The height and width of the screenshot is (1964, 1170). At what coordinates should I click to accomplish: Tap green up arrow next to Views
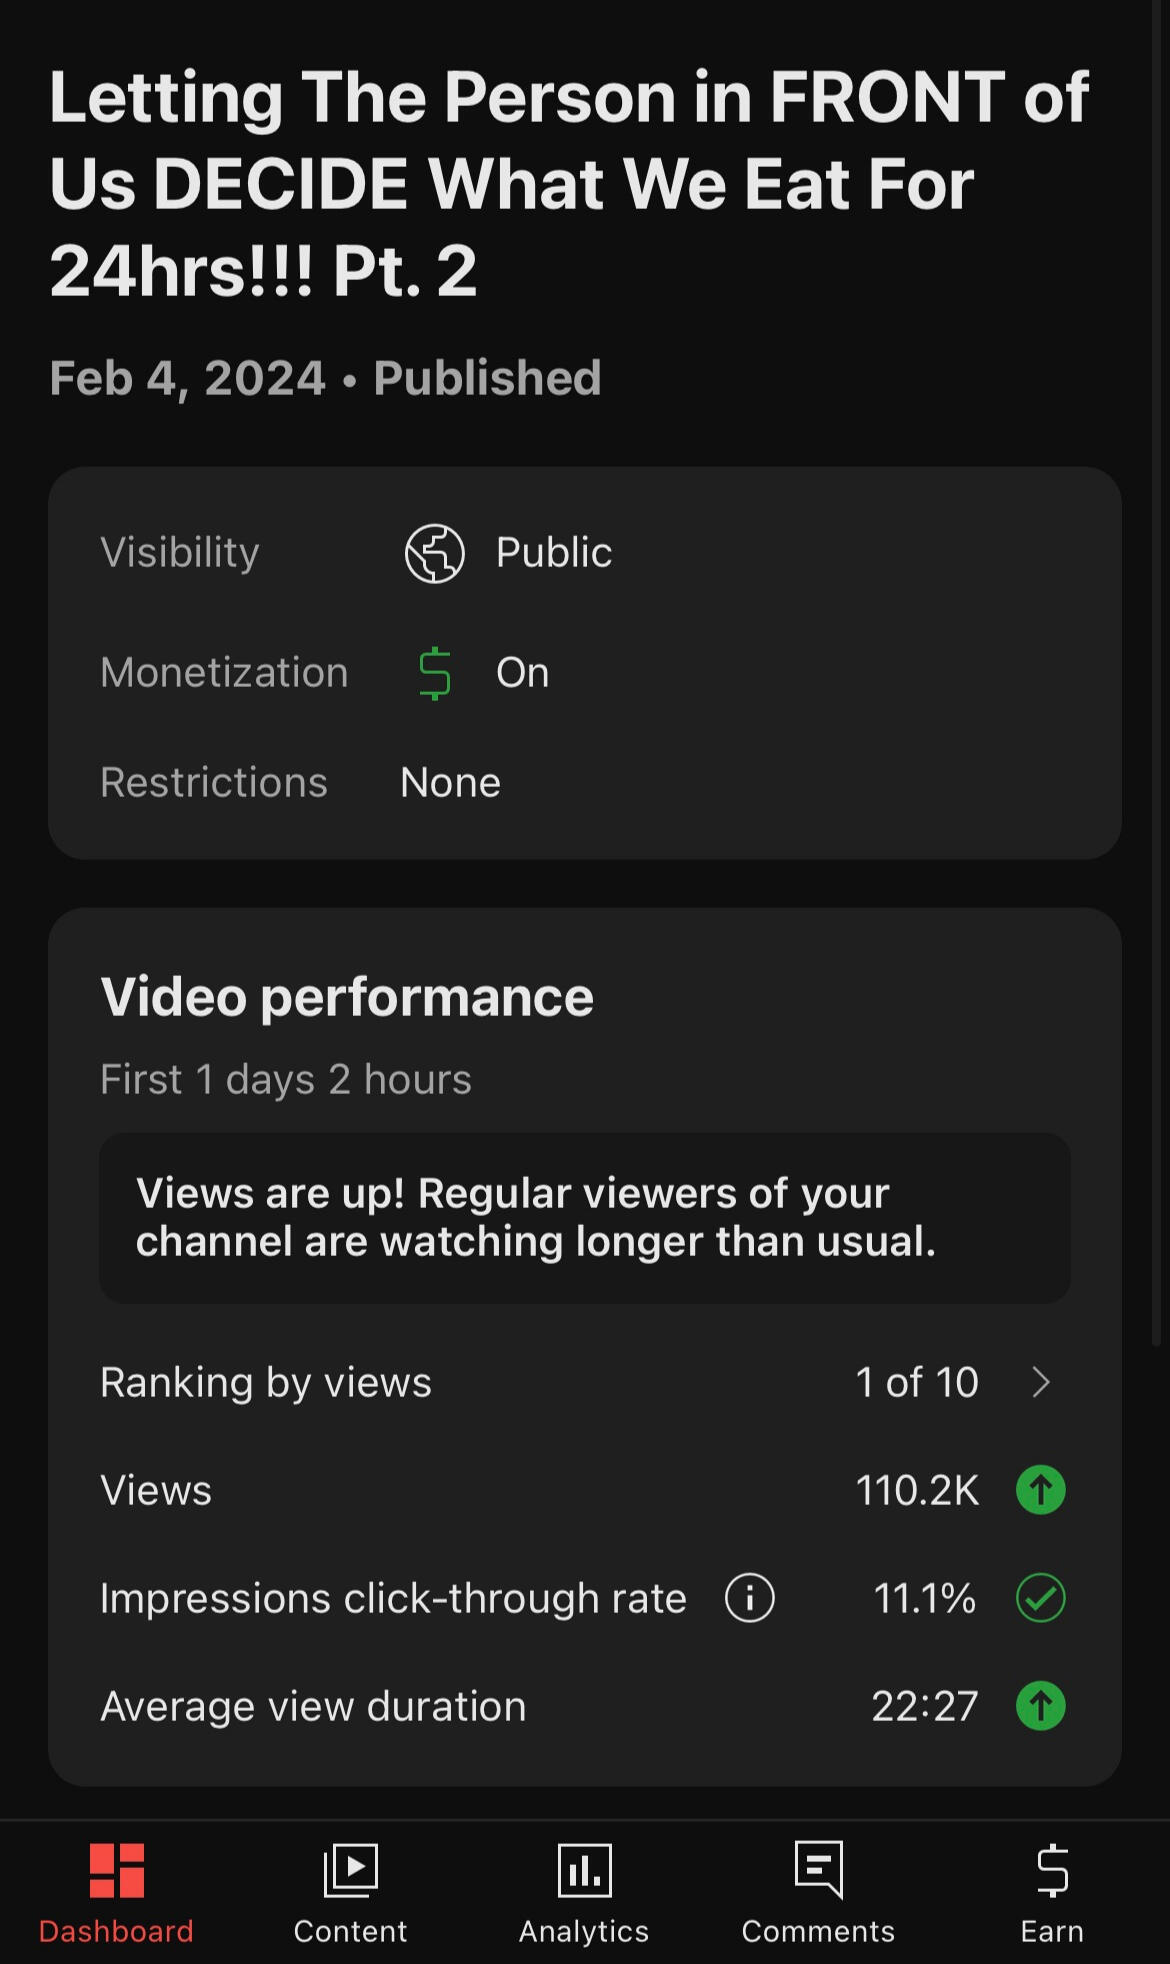tap(1041, 1490)
